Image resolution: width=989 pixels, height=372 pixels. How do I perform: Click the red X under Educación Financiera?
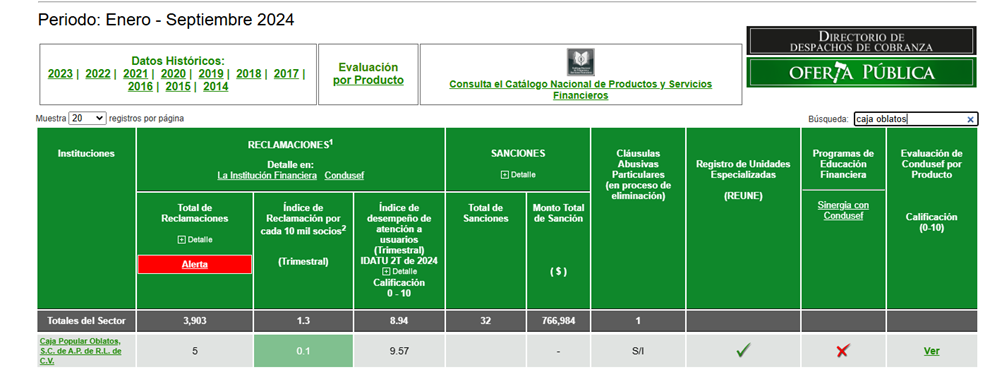click(x=843, y=351)
